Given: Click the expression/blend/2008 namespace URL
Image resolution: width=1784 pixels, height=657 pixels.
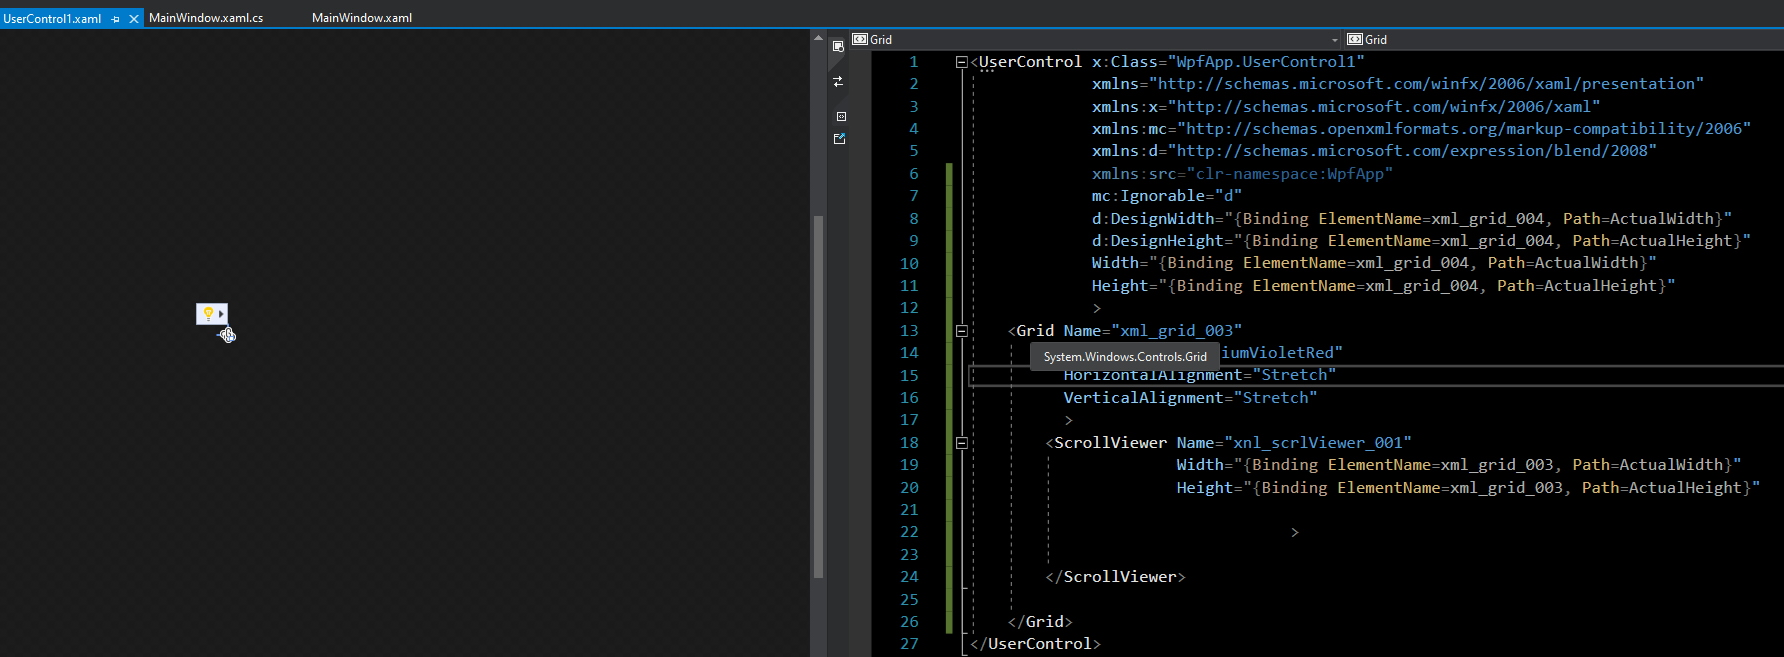Looking at the screenshot, I should point(1412,151).
